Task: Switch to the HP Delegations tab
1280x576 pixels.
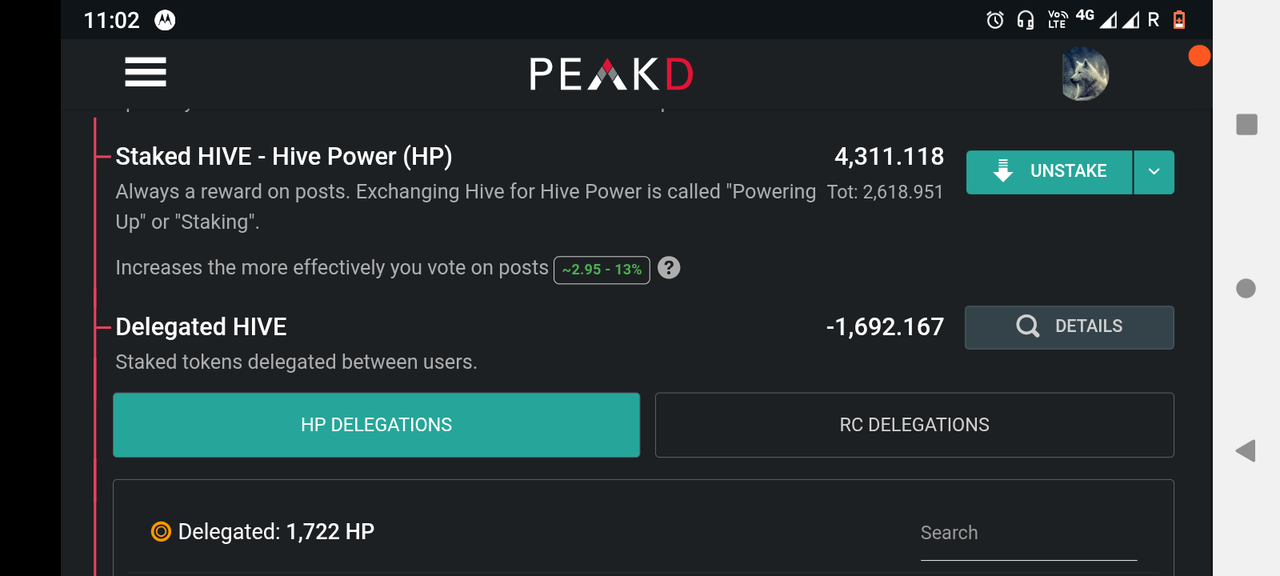Action: 376,425
